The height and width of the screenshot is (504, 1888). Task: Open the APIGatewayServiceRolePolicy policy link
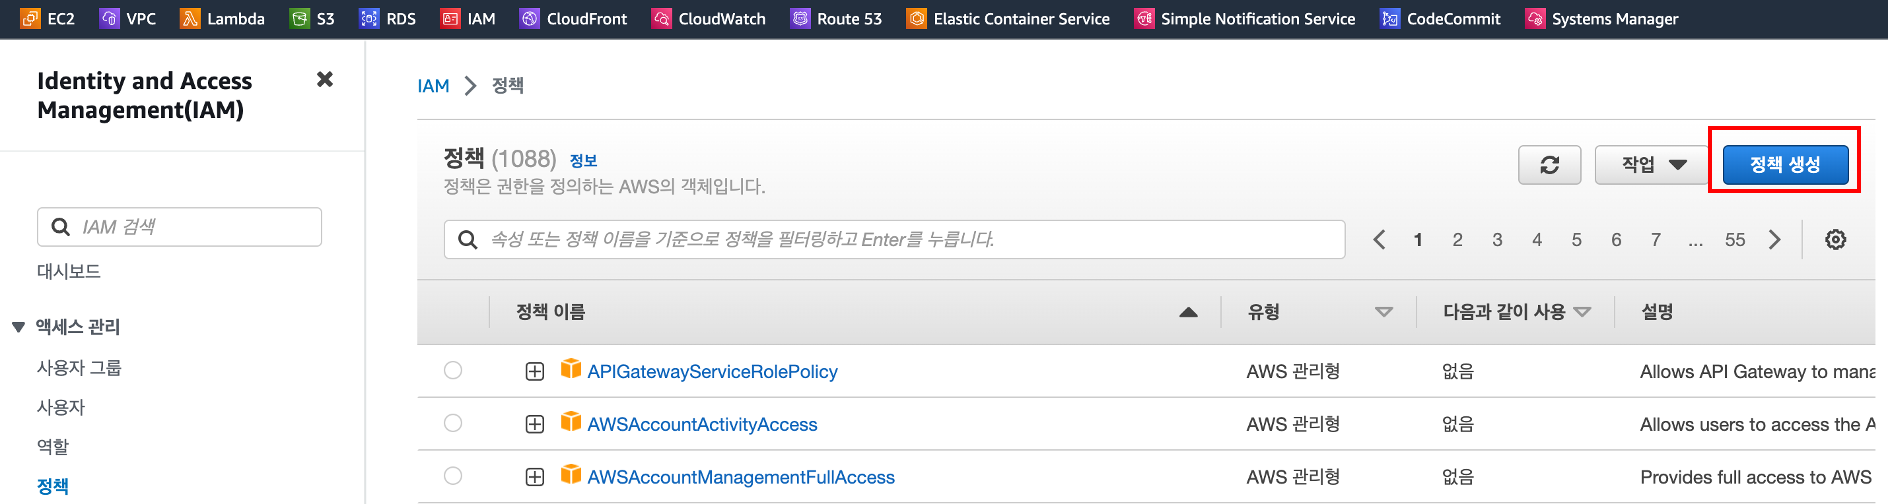[x=712, y=372]
